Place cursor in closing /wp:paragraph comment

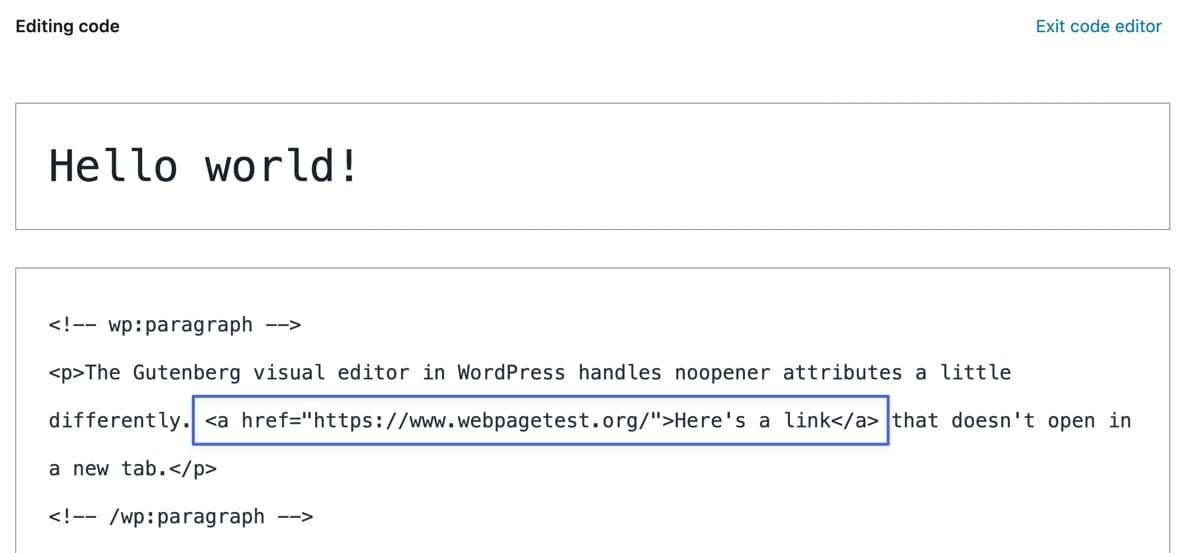(181, 517)
